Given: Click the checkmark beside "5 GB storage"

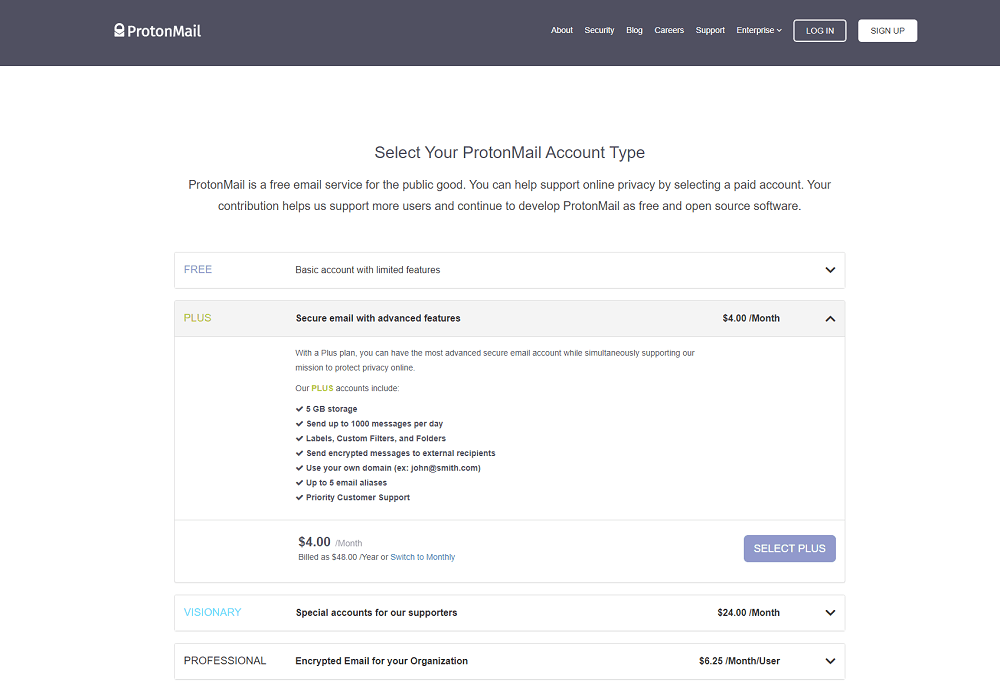Looking at the screenshot, I should (x=299, y=408).
